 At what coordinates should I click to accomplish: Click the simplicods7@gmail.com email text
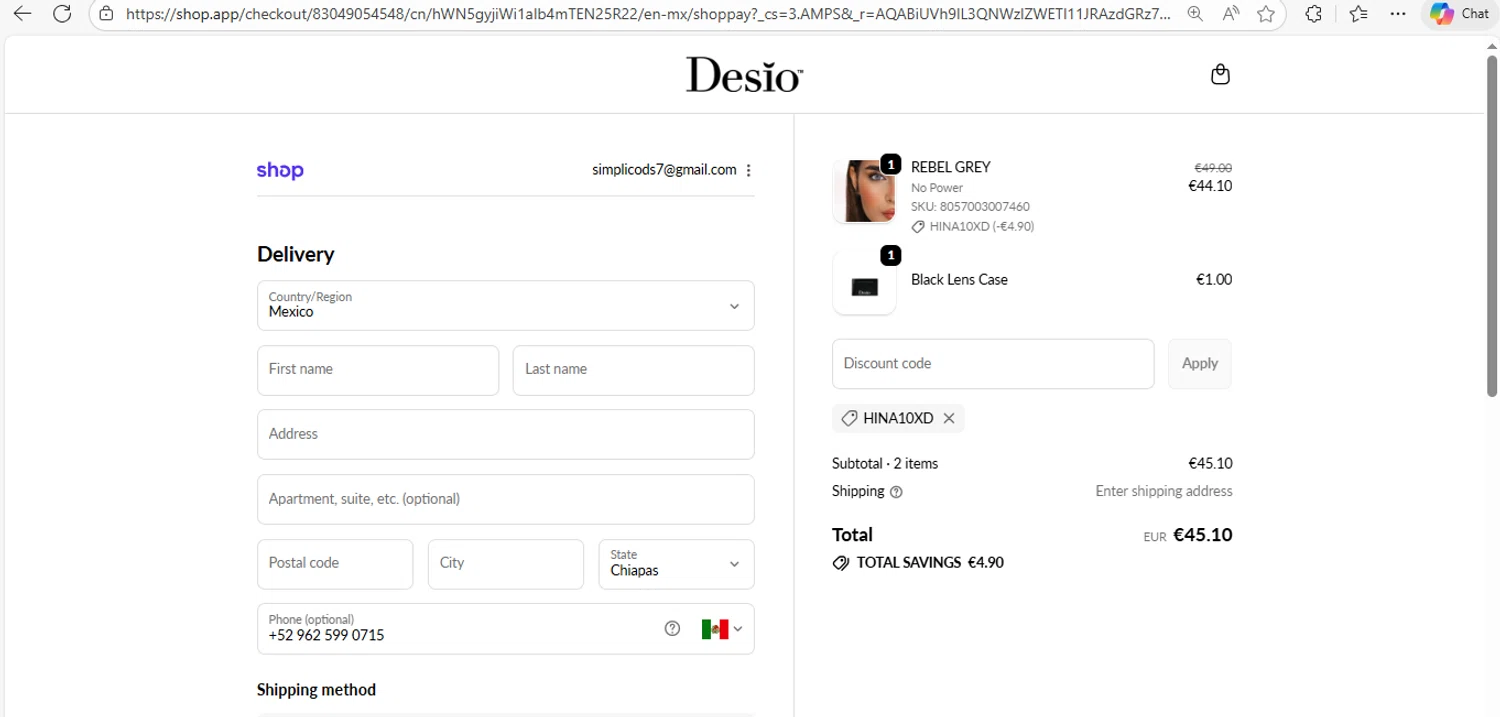[664, 170]
